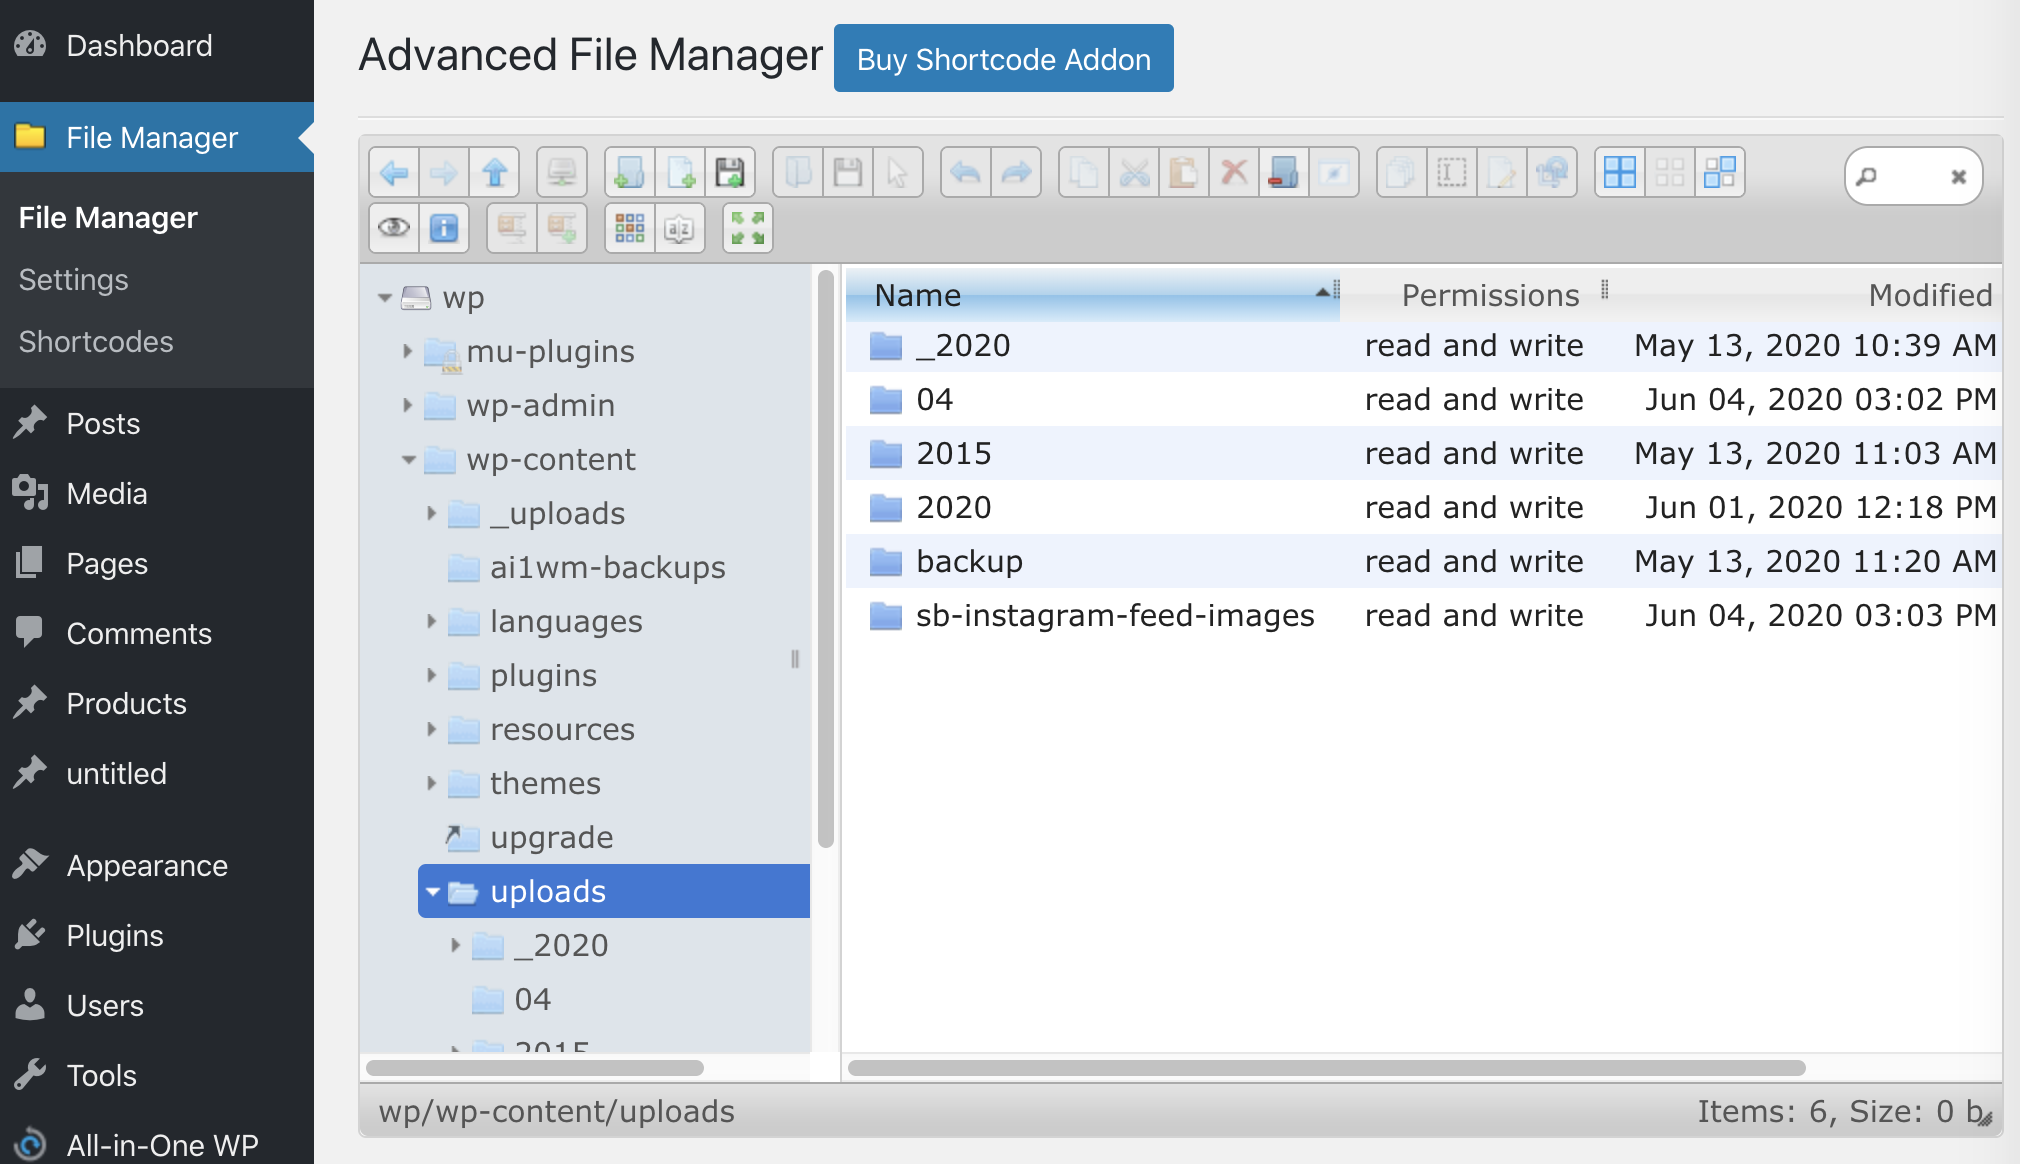
Task: Open Posts in the admin sidebar
Action: (x=157, y=424)
